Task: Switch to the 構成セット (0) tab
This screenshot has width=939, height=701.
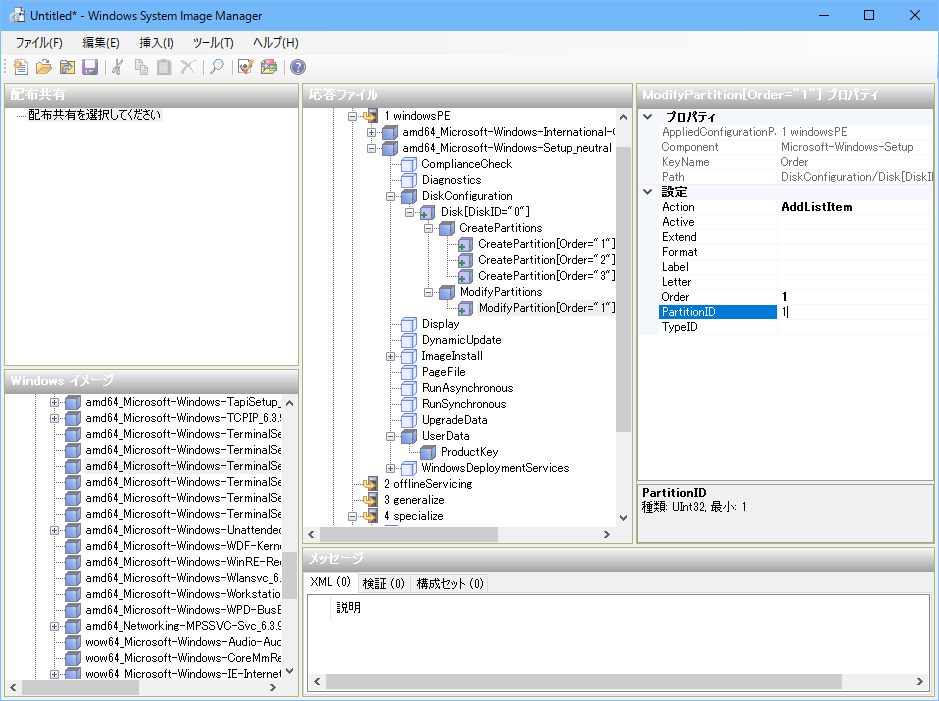Action: point(450,583)
